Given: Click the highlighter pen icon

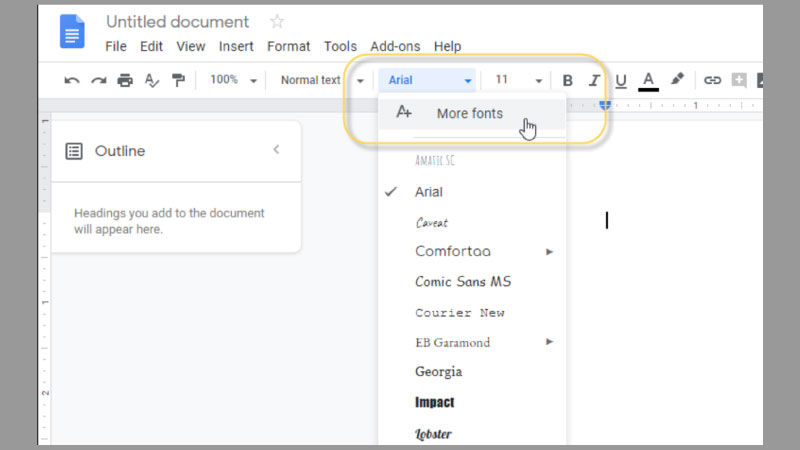Looking at the screenshot, I should click(x=677, y=80).
